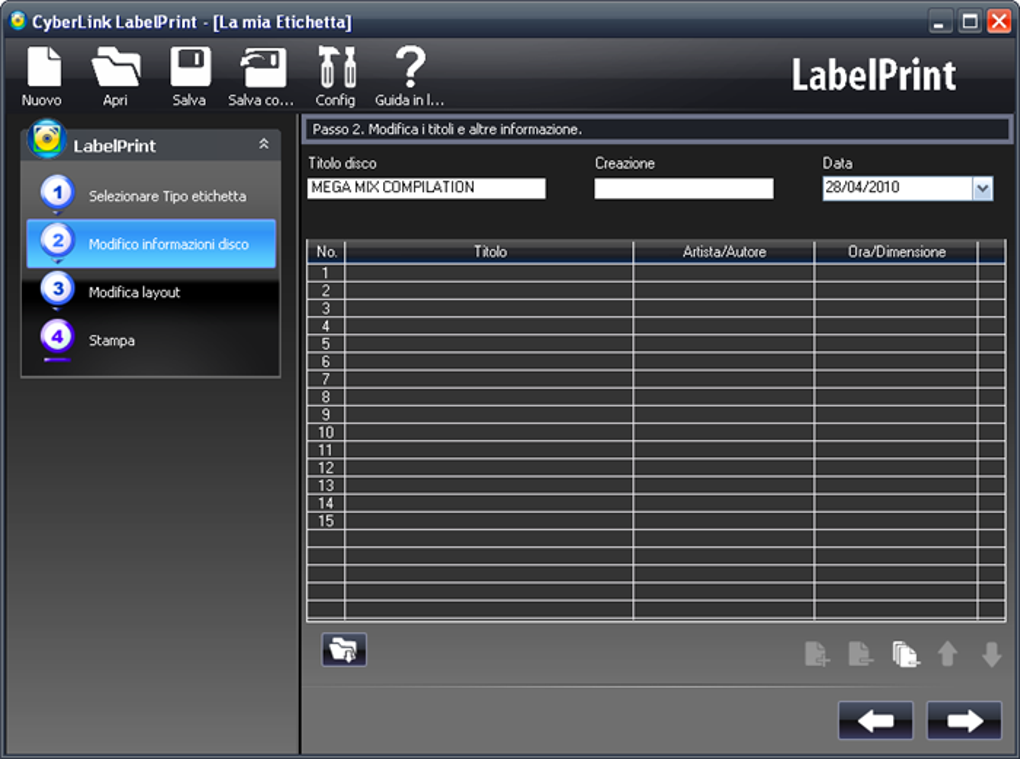Image resolution: width=1020 pixels, height=759 pixels.
Task: Close the CyberLink LabelPrint window
Action: coord(999,22)
